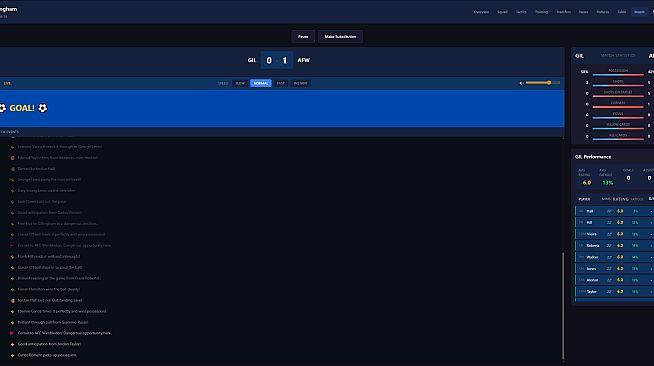Open the Table tab
The image size is (654, 366).
point(621,12)
